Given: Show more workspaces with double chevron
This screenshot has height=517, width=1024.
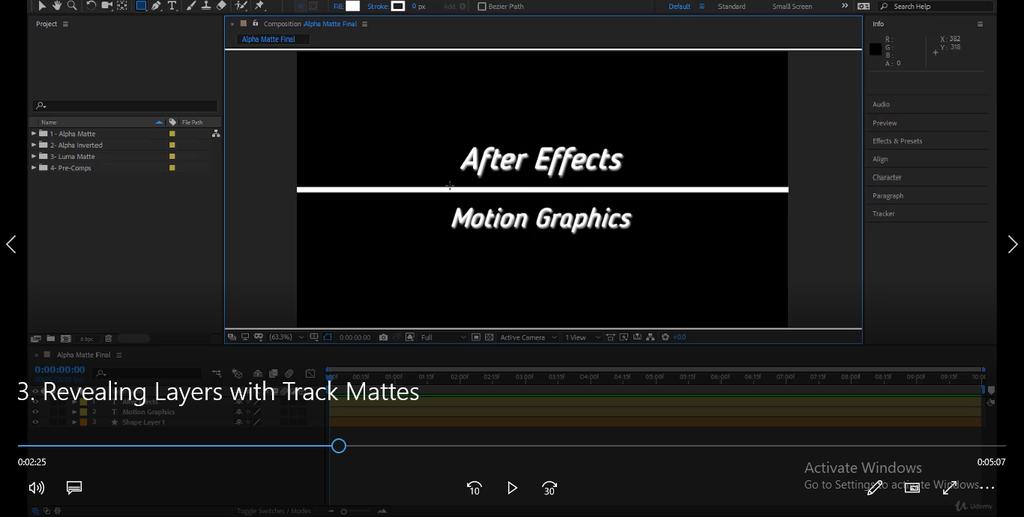Looking at the screenshot, I should coord(844,6).
